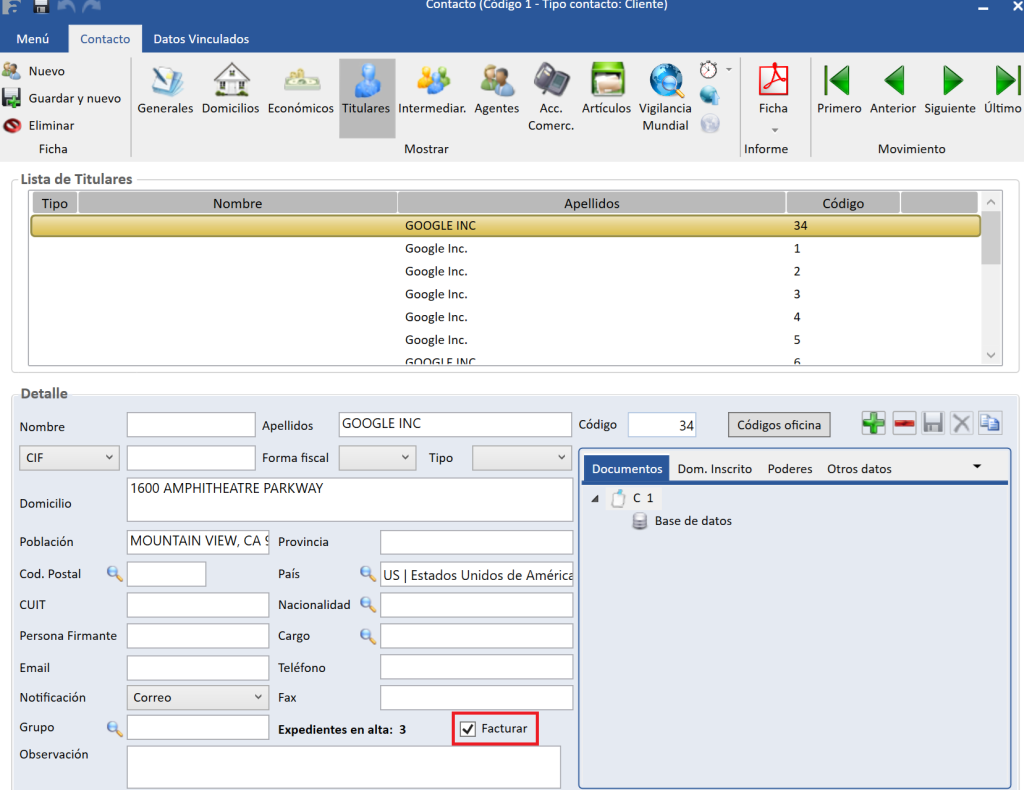
Task: Click the titulares list scrollbar down arrow
Action: point(991,355)
